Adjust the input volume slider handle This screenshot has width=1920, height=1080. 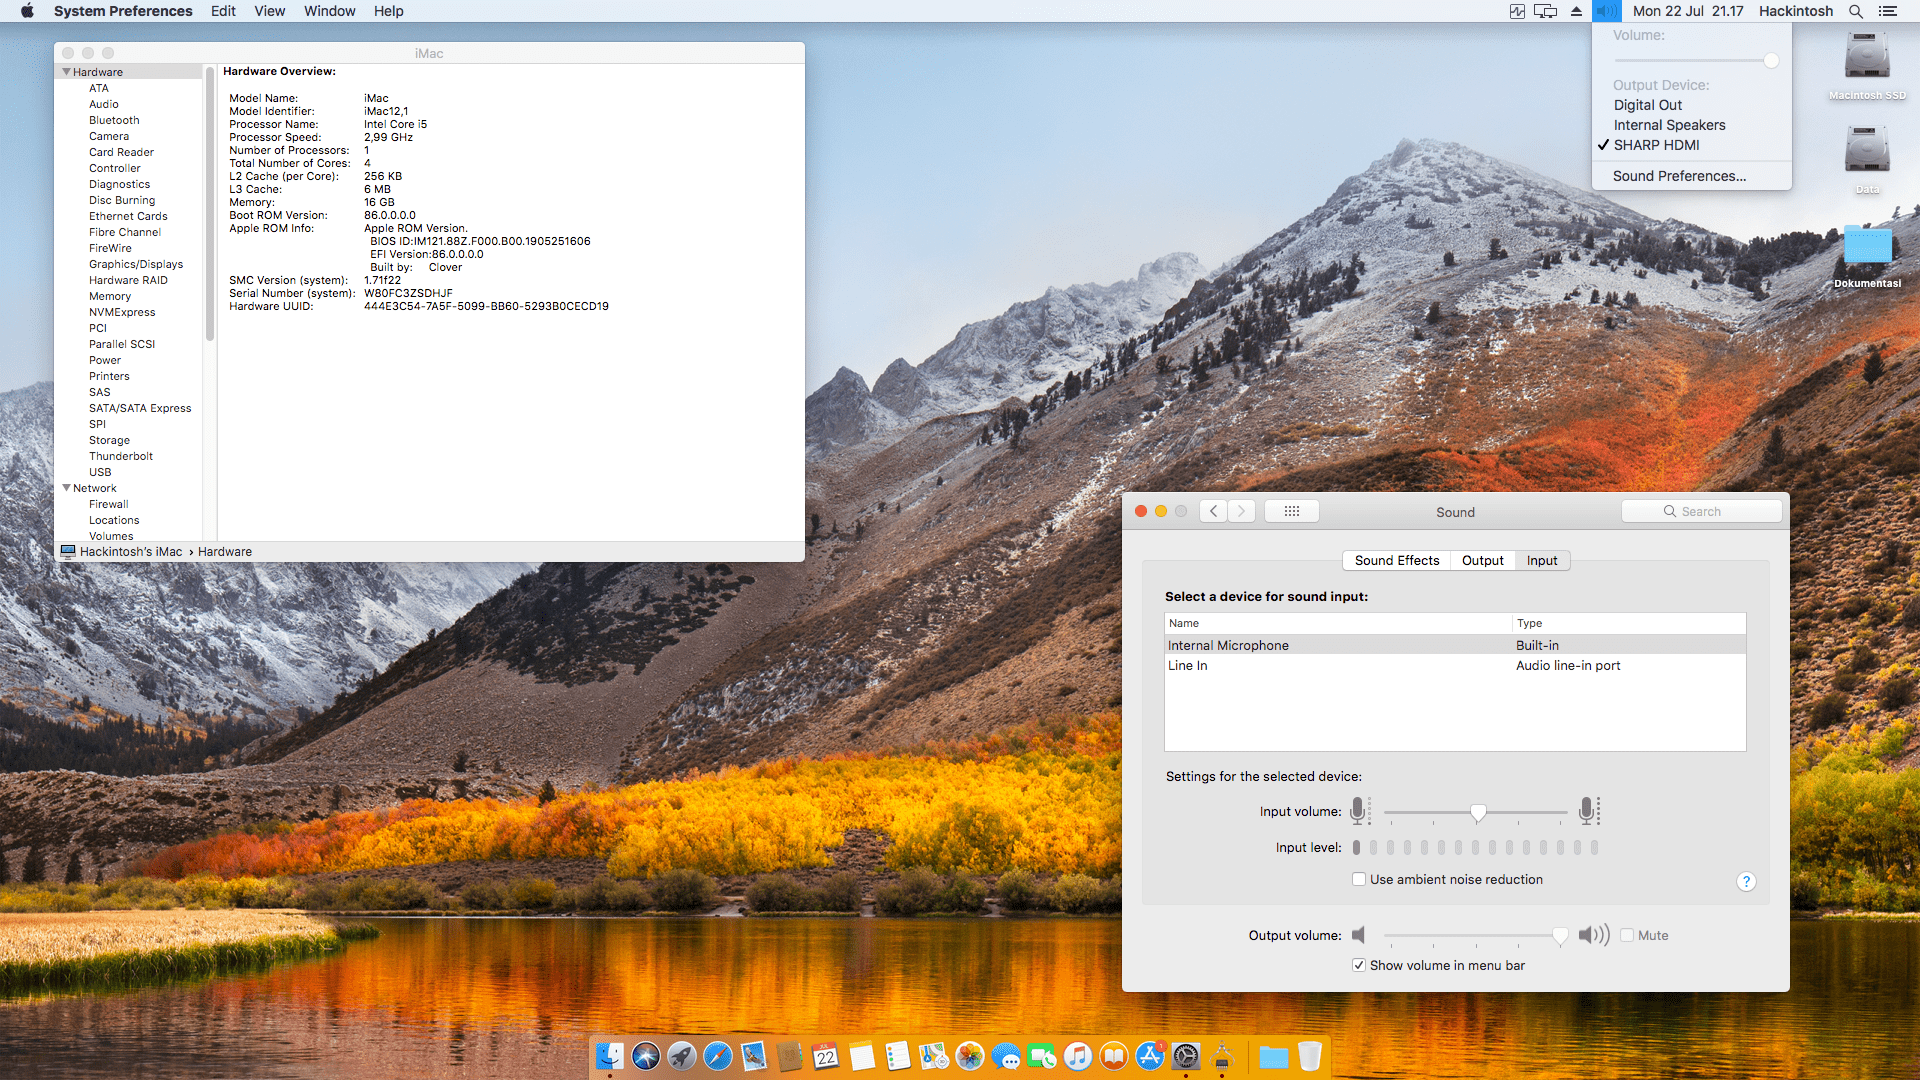1478,812
